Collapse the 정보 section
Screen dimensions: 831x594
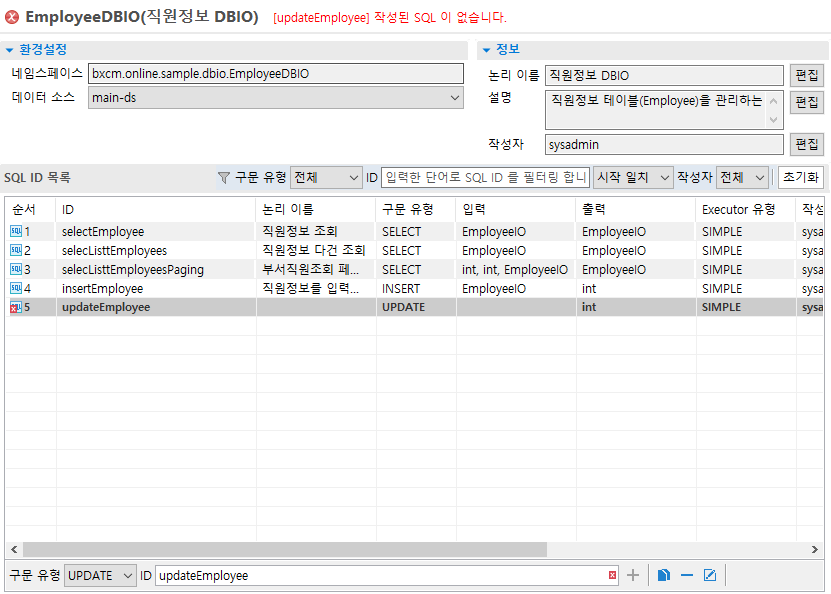coord(486,50)
